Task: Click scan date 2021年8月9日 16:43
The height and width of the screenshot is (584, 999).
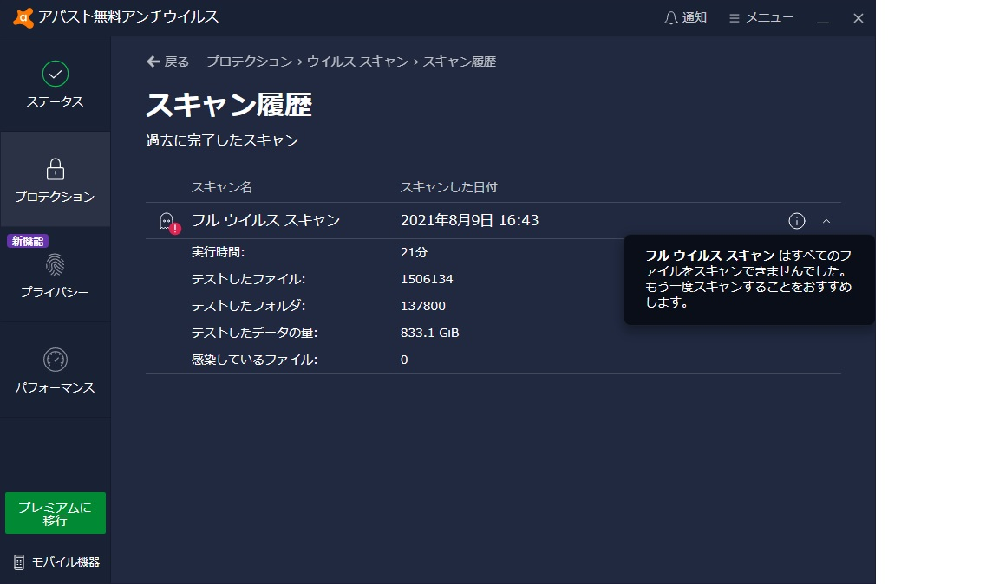Action: (x=470, y=220)
